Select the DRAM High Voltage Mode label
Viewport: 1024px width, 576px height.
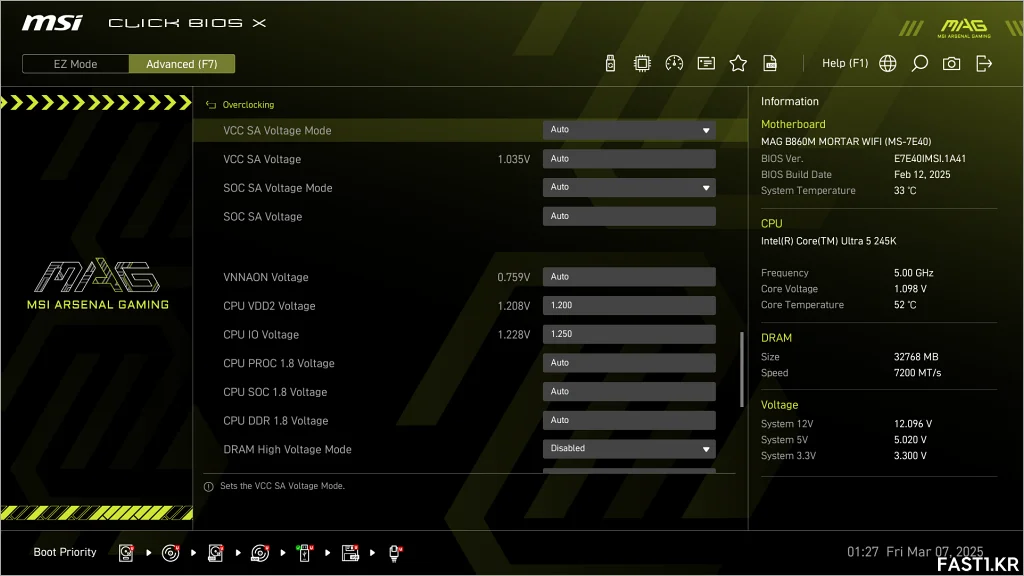(287, 449)
